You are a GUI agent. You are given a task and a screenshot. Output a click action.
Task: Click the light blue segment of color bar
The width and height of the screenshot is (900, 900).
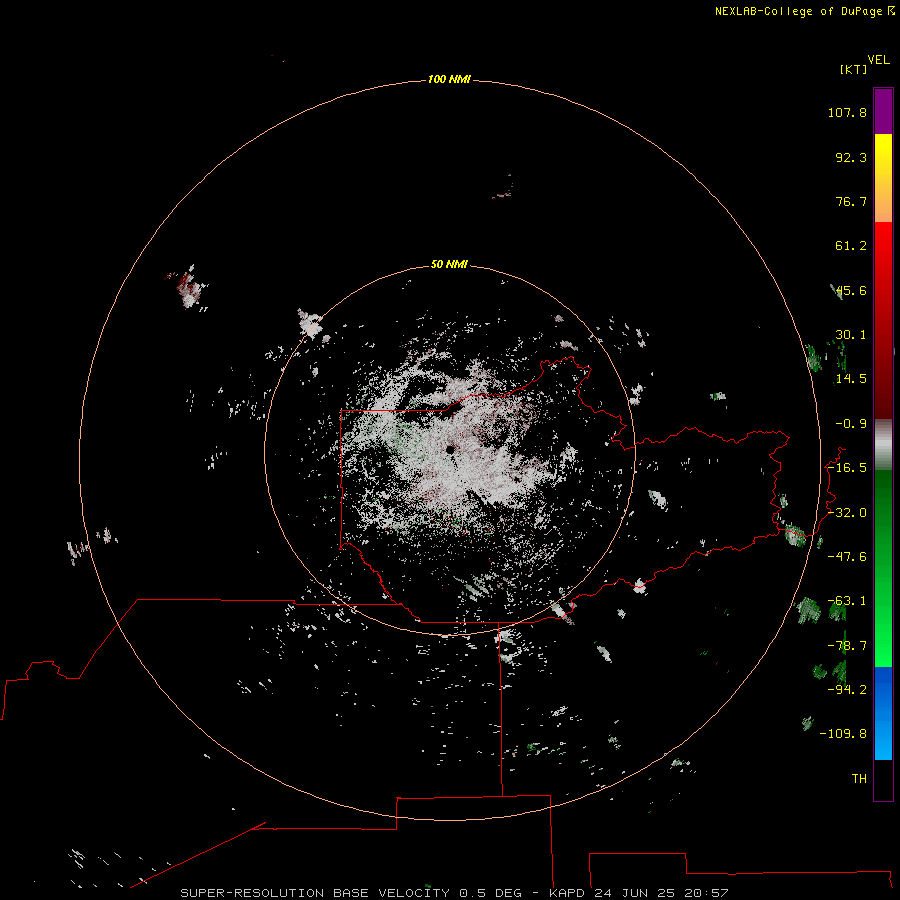coord(883,713)
